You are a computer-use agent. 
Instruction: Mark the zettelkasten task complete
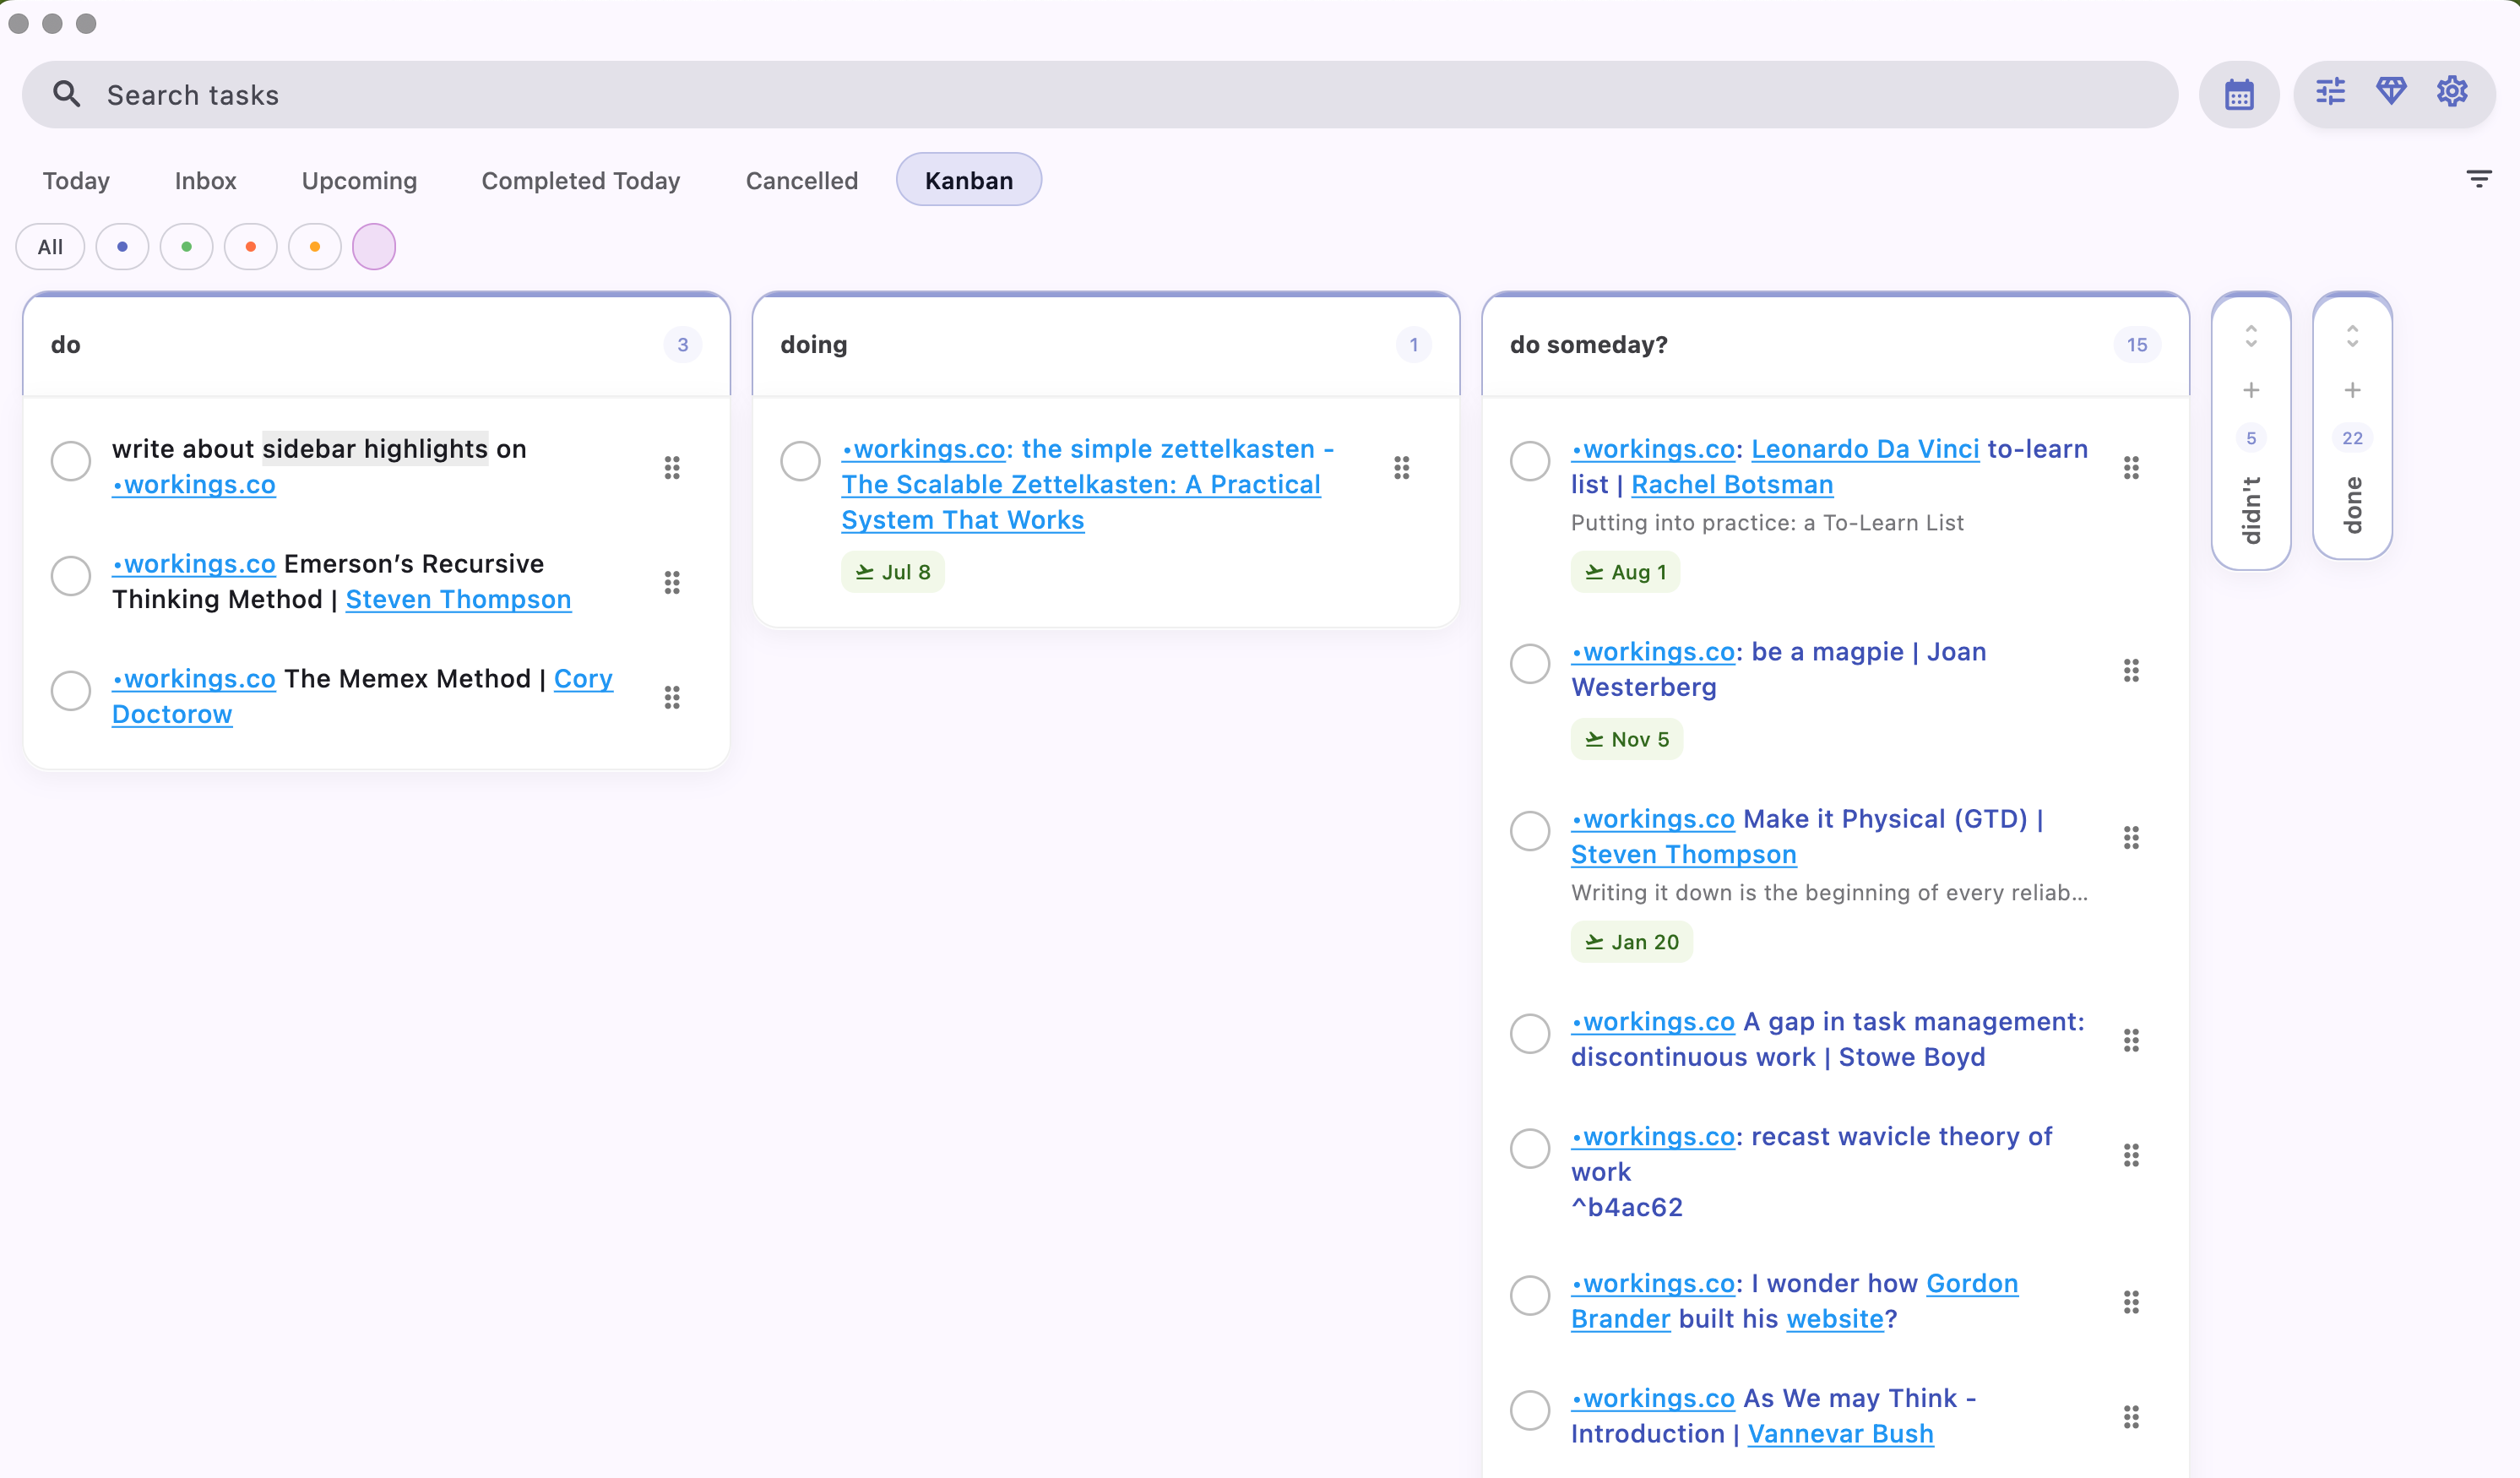point(800,461)
